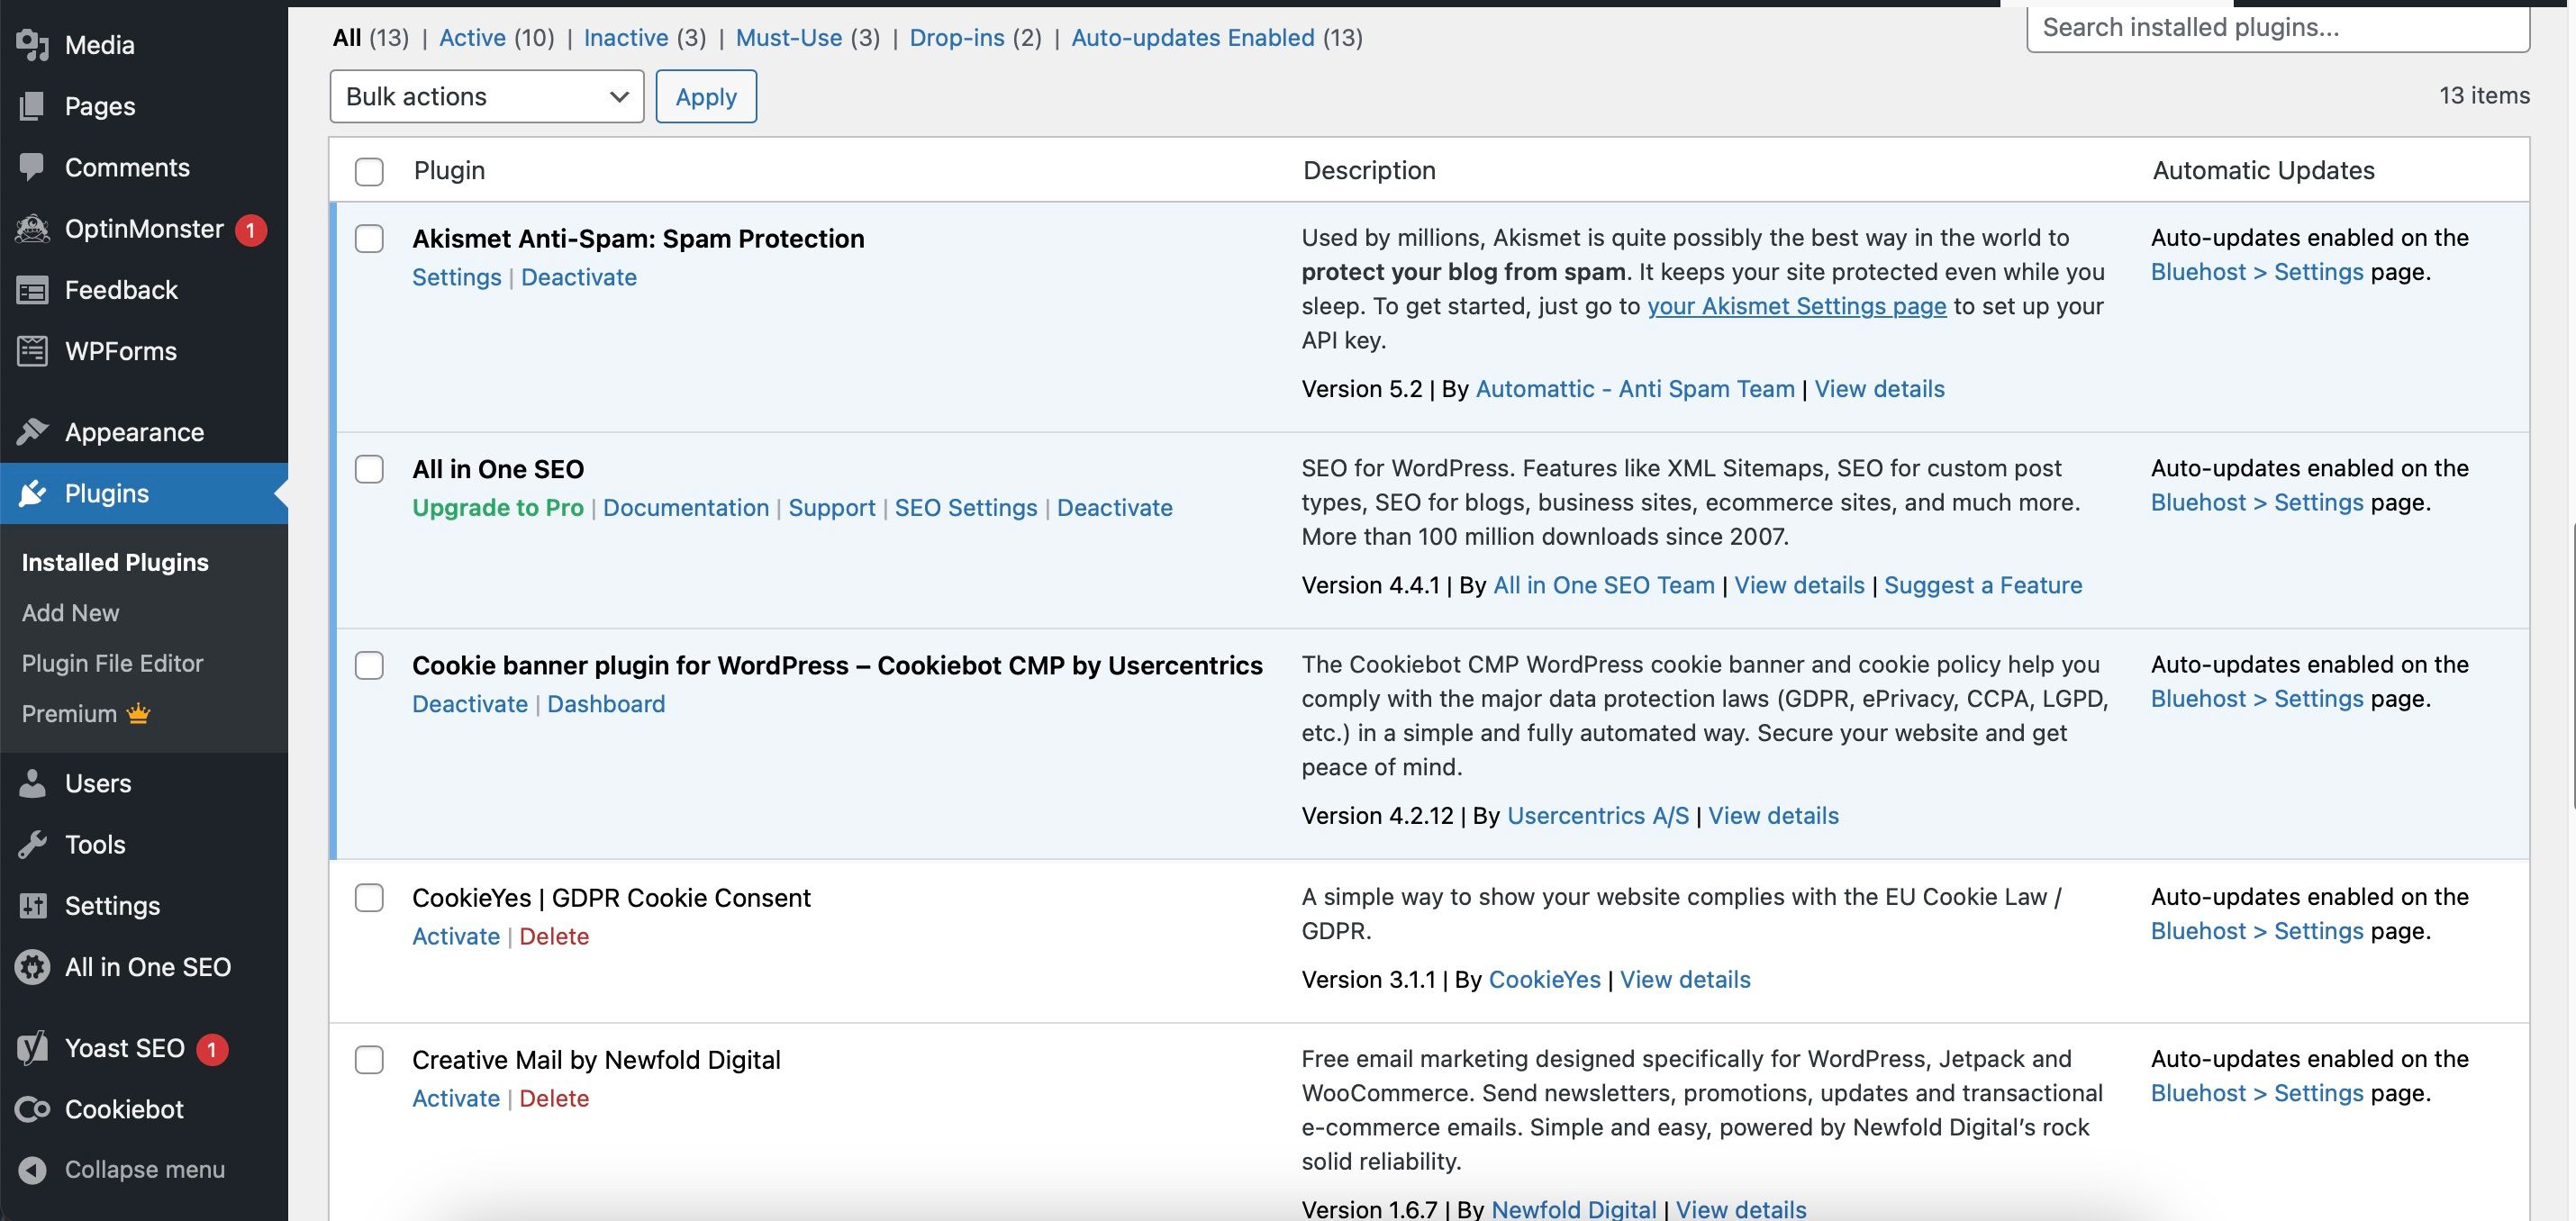Image resolution: width=2576 pixels, height=1221 pixels.
Task: Click Yoast SEO notification badge
Action: [212, 1049]
